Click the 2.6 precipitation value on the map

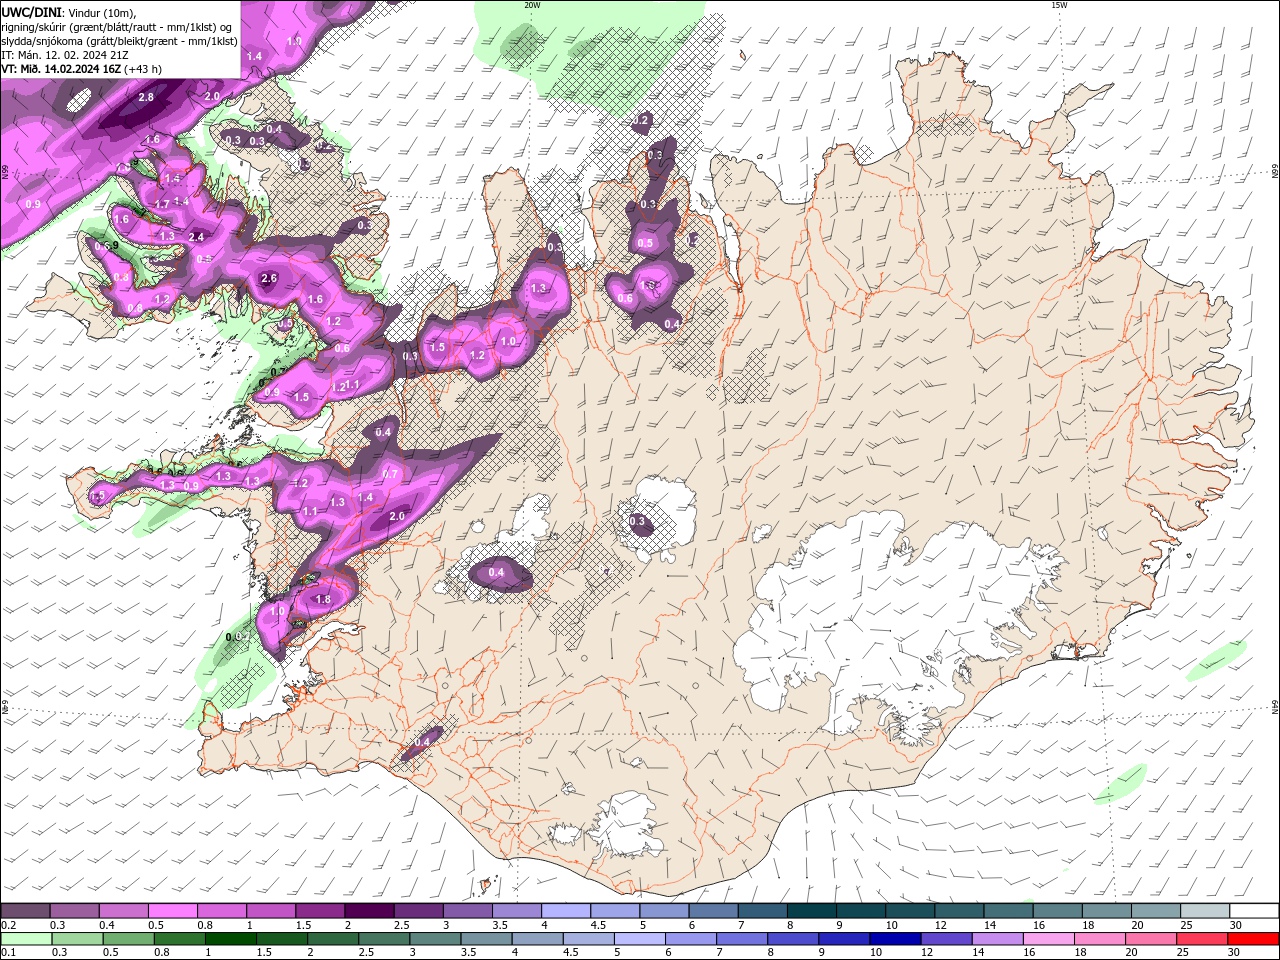point(268,279)
